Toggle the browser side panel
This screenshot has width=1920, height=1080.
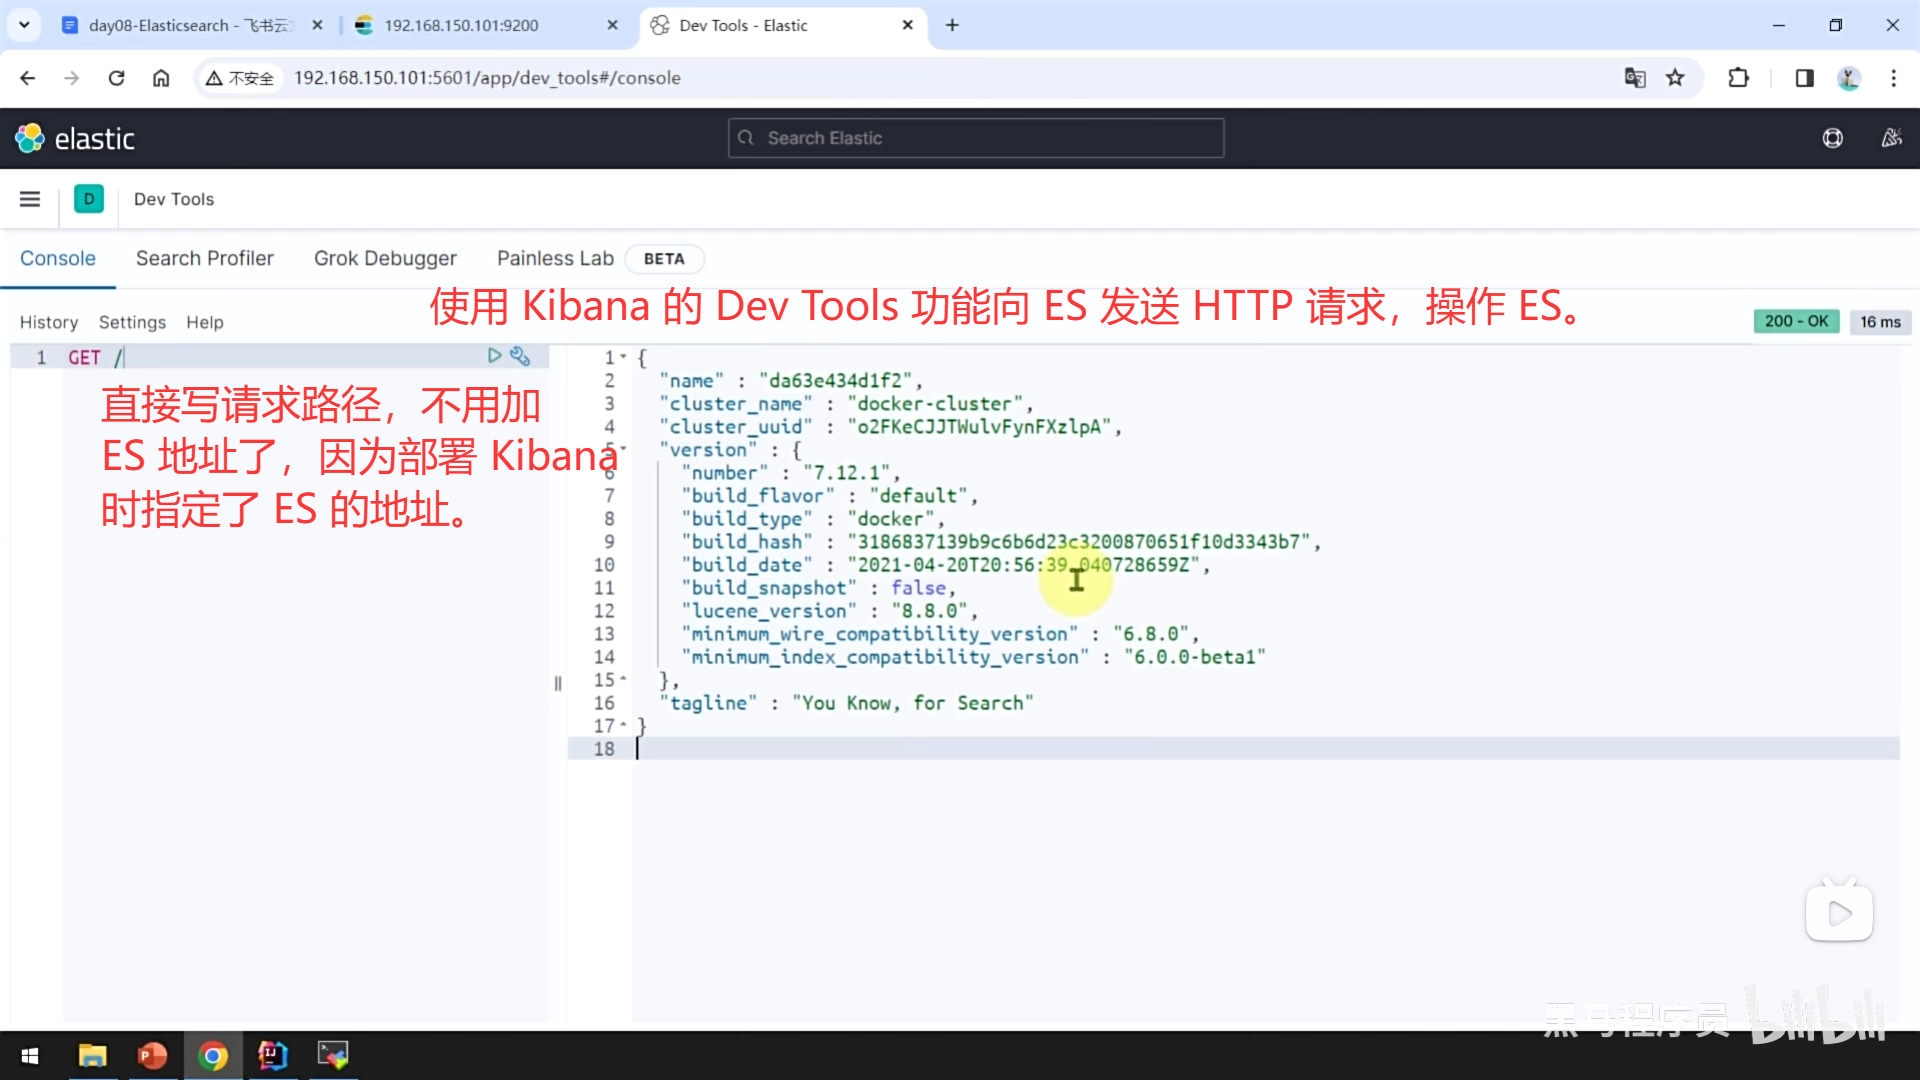click(1804, 78)
